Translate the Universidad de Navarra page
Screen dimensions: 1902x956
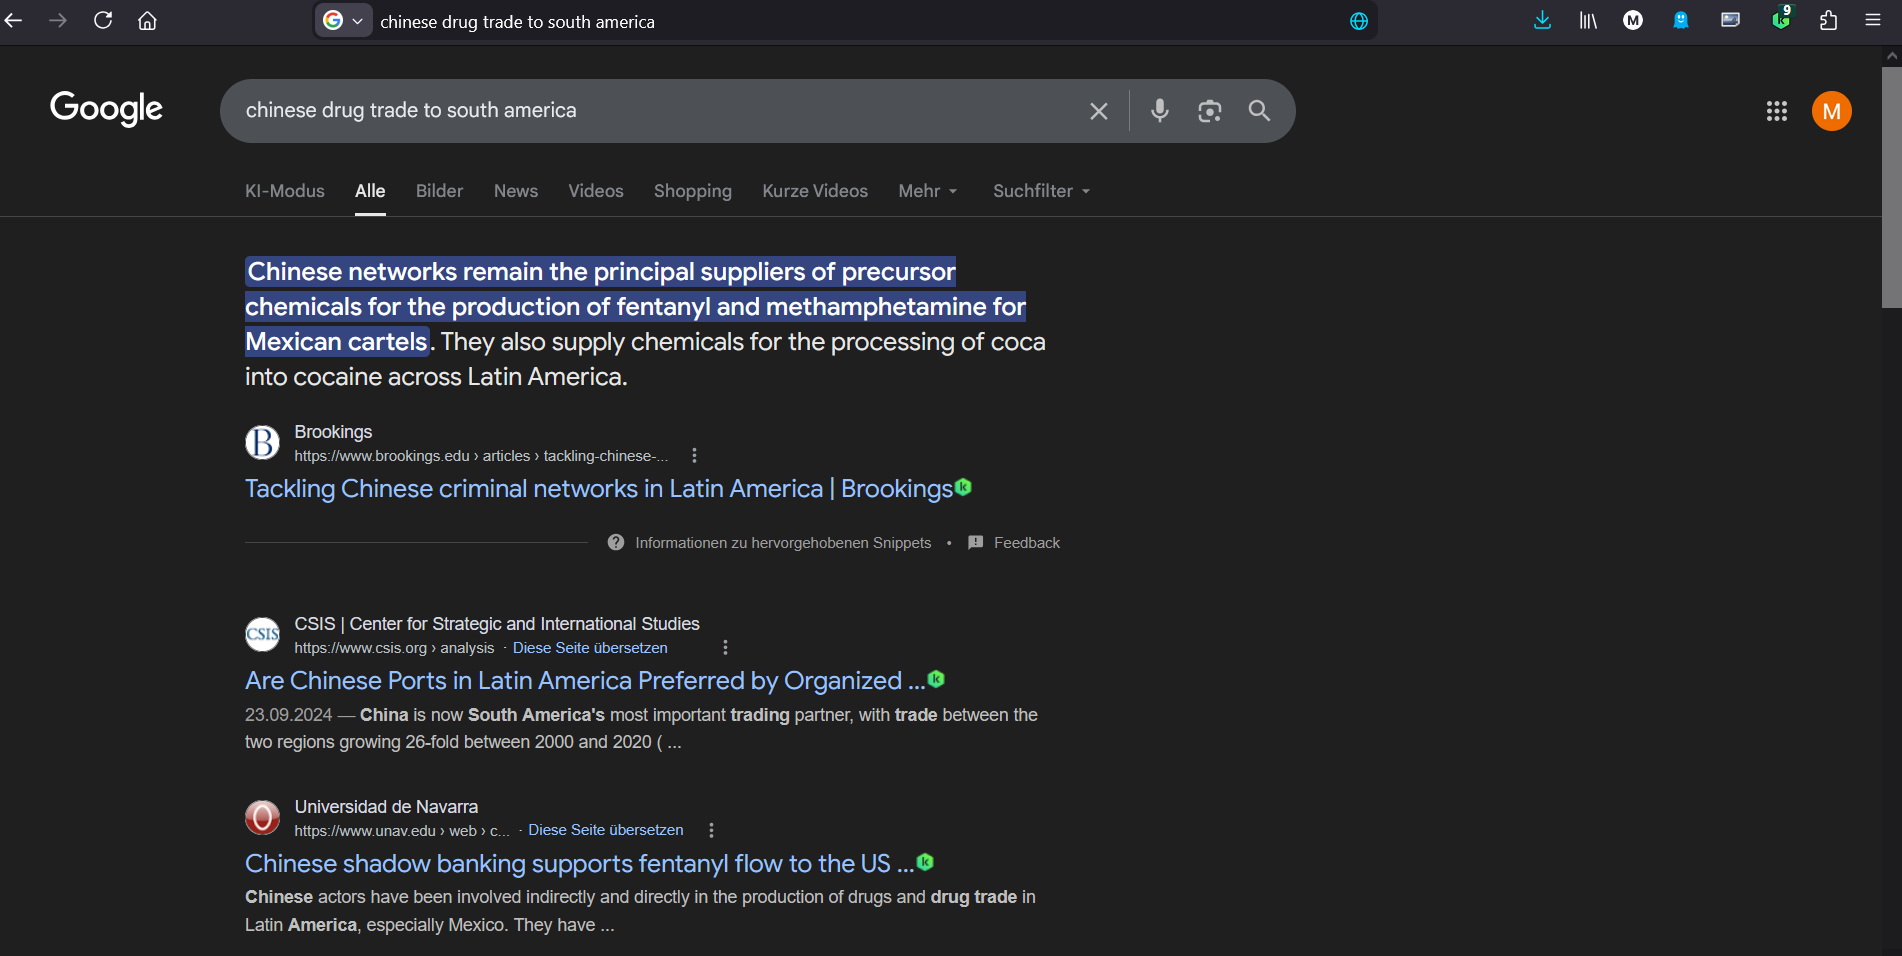click(606, 830)
